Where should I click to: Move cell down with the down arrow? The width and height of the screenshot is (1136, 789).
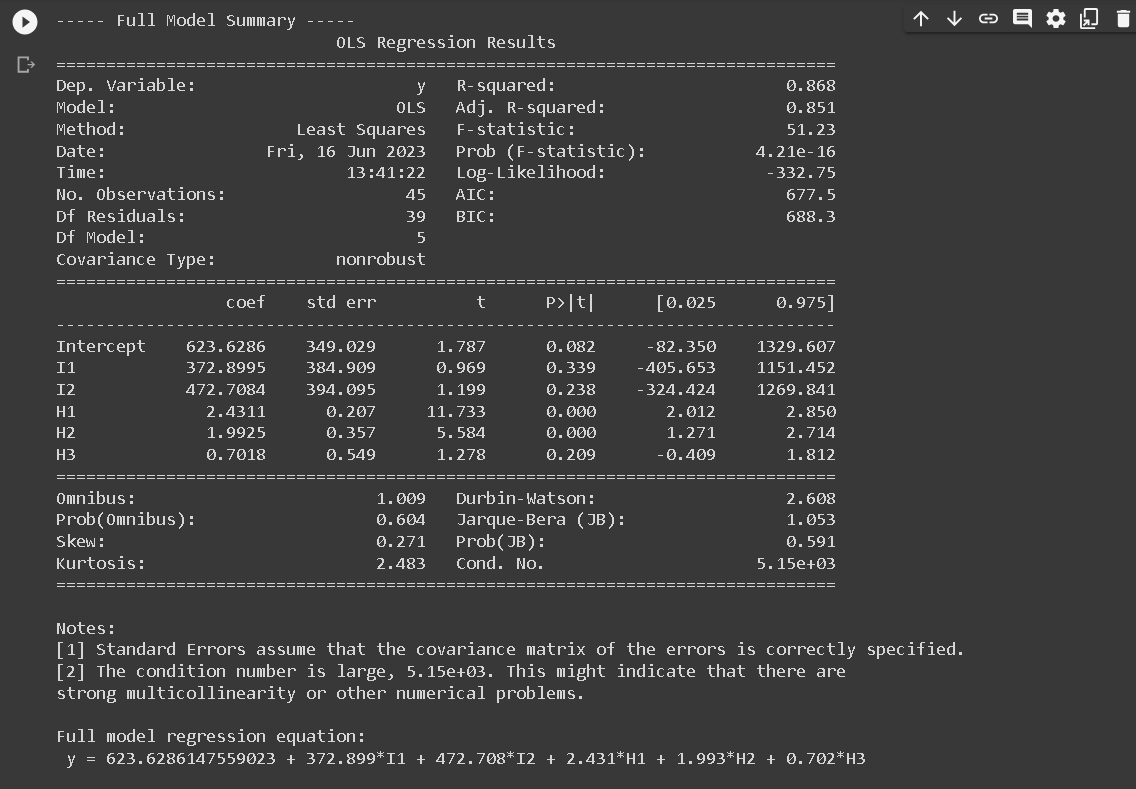point(954,19)
